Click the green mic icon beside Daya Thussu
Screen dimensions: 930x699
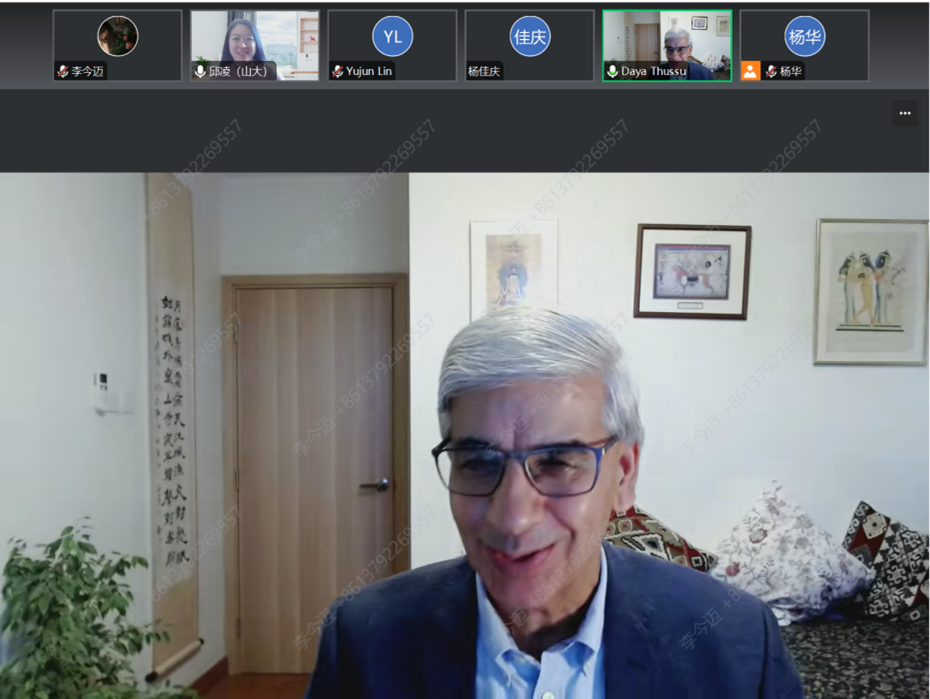(612, 72)
